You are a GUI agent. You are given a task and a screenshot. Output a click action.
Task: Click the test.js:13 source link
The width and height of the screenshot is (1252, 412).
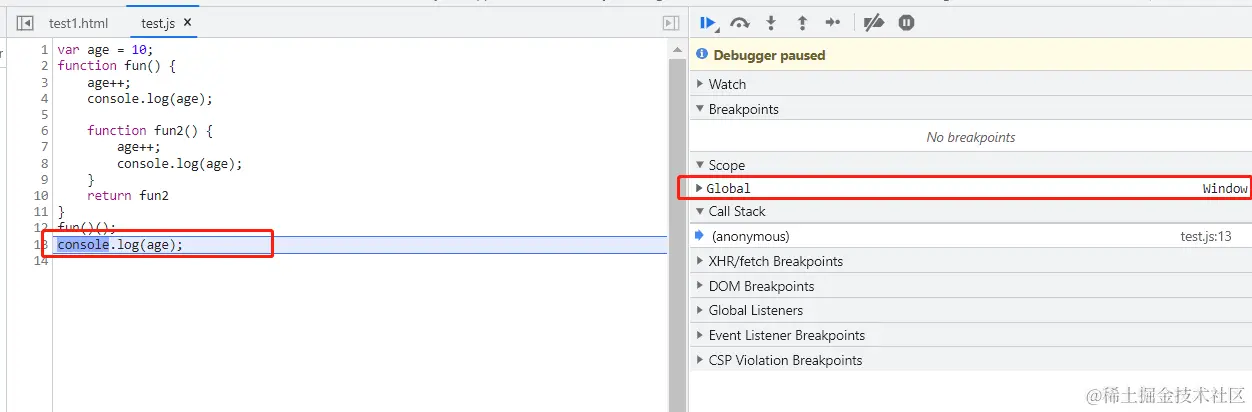[x=1206, y=237]
